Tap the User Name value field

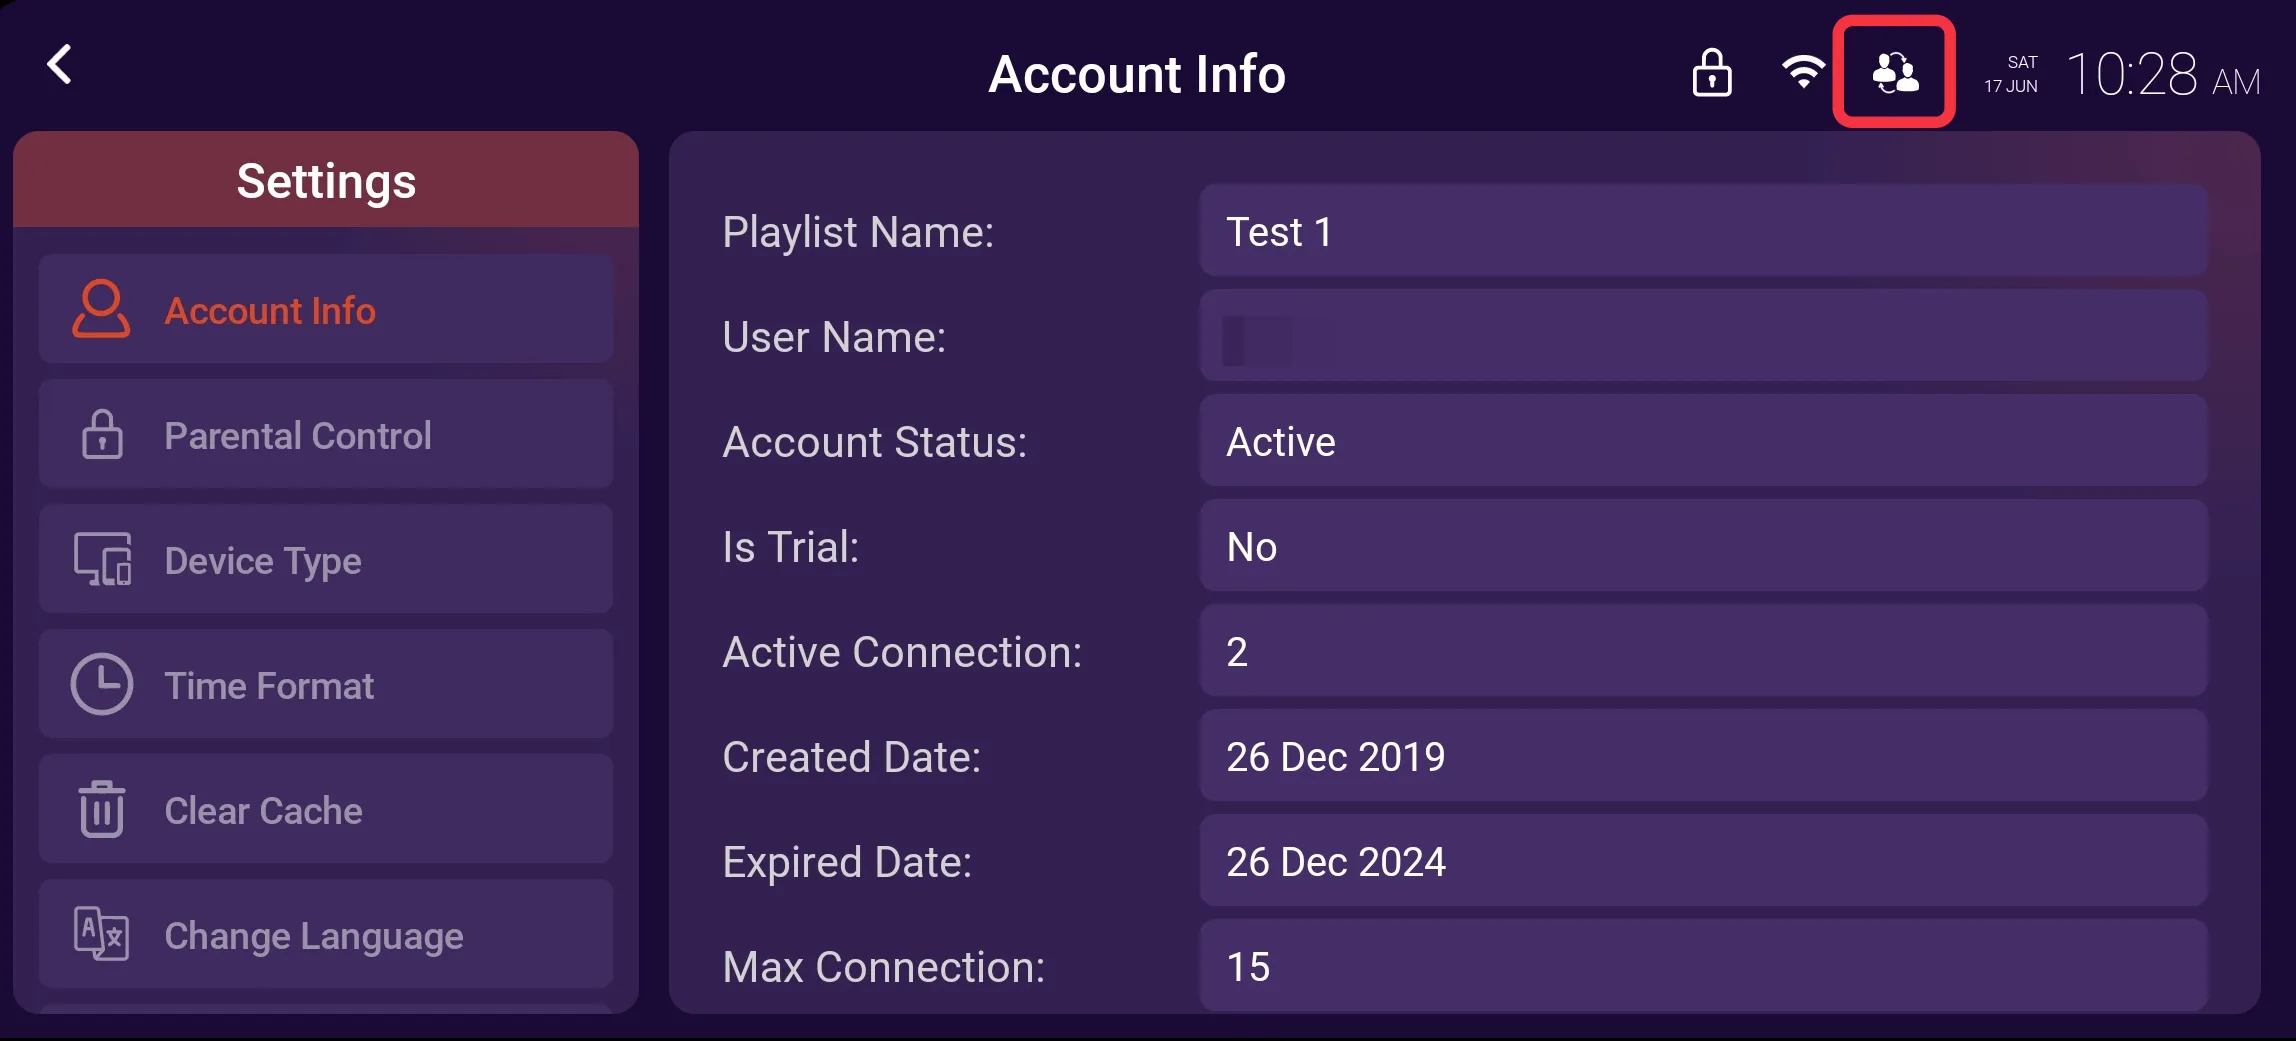point(1703,336)
